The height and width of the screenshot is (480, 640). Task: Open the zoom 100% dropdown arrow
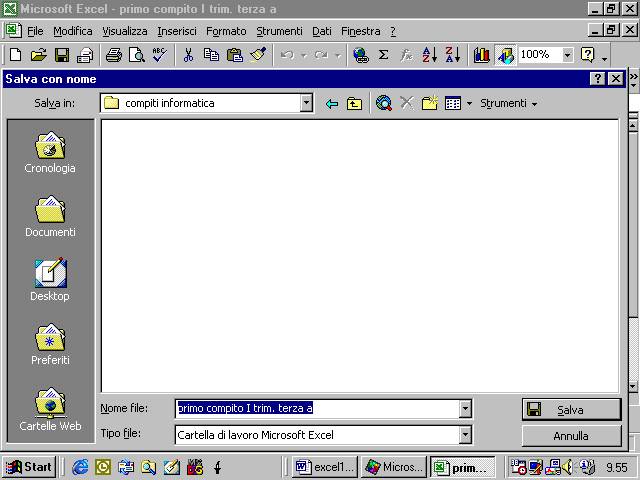click(x=567, y=55)
